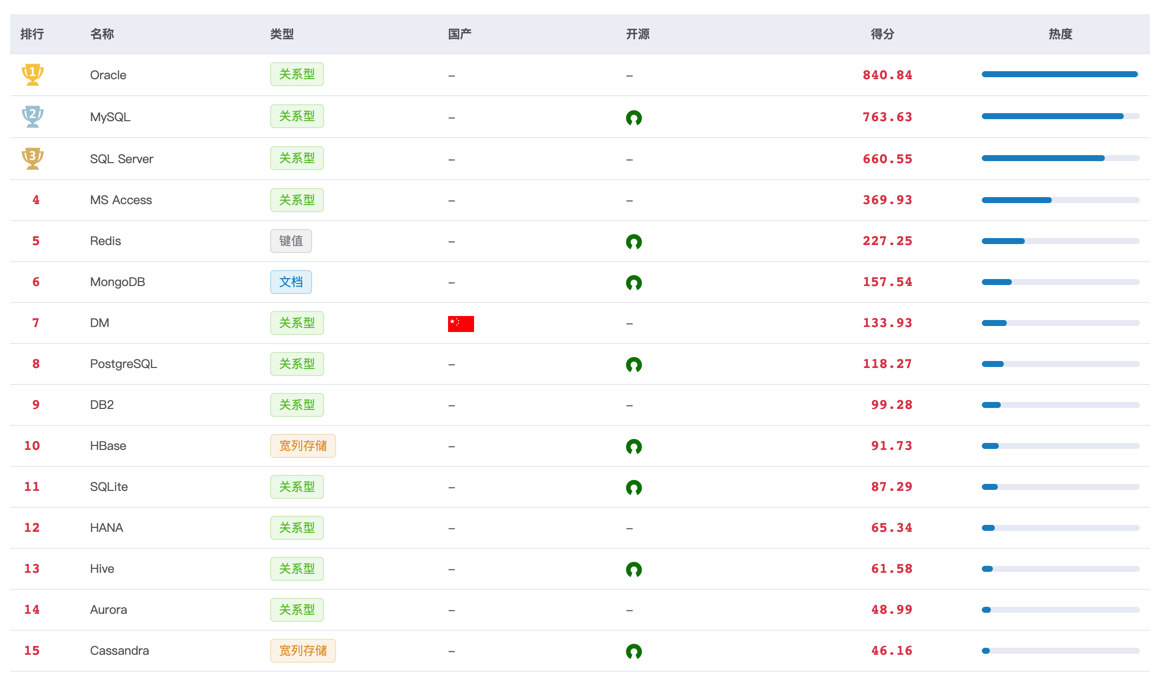
Task: Click the 名称 column header
Action: tap(102, 34)
